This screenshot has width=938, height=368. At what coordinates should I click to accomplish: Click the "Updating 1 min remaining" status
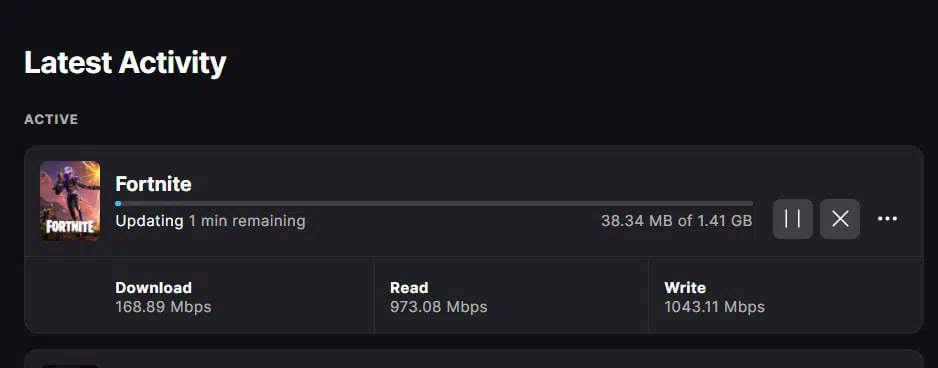(x=210, y=221)
